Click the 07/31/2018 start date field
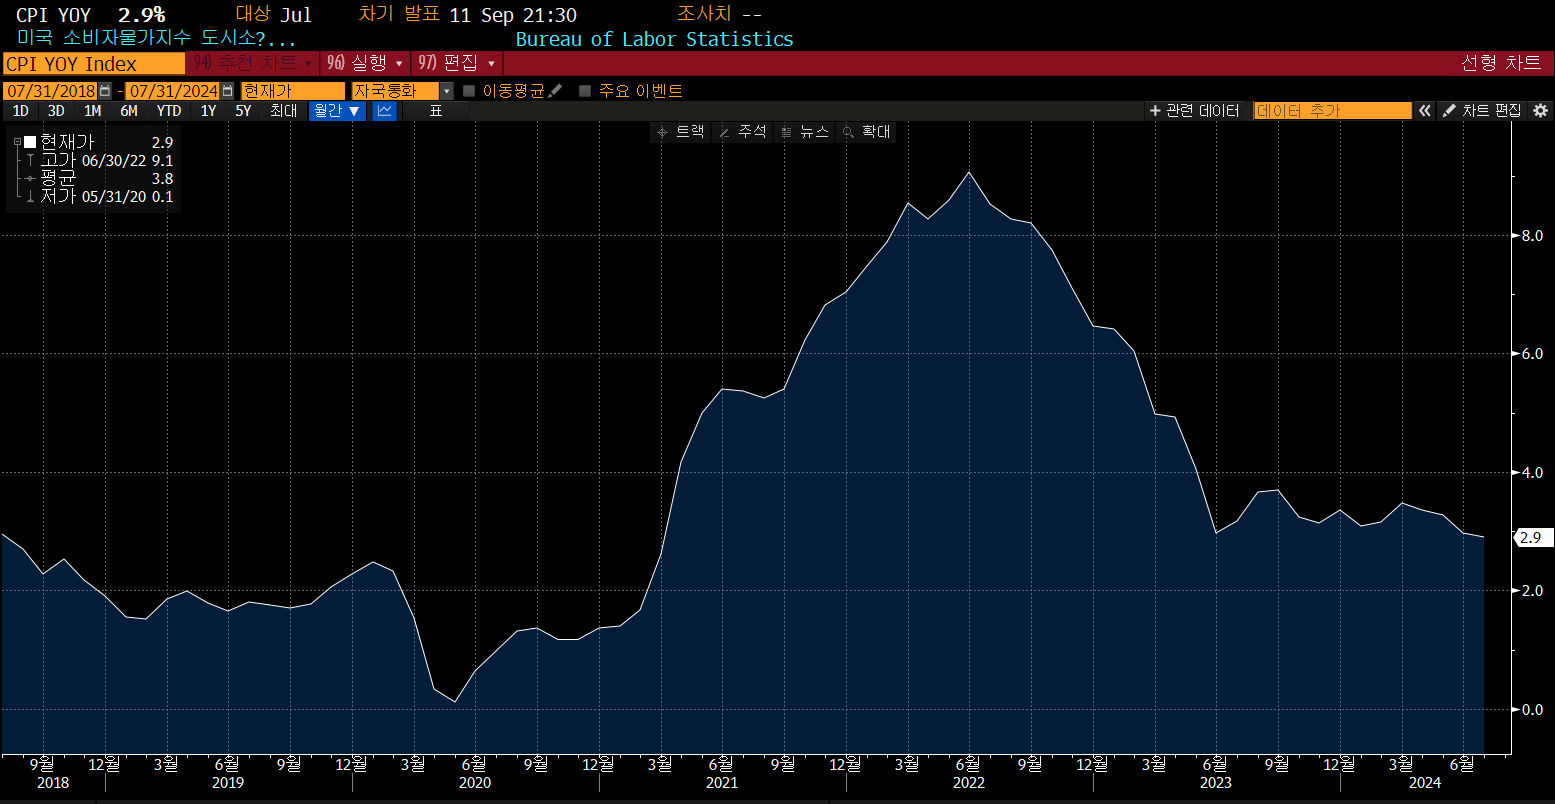The height and width of the screenshot is (804, 1555). point(51,91)
